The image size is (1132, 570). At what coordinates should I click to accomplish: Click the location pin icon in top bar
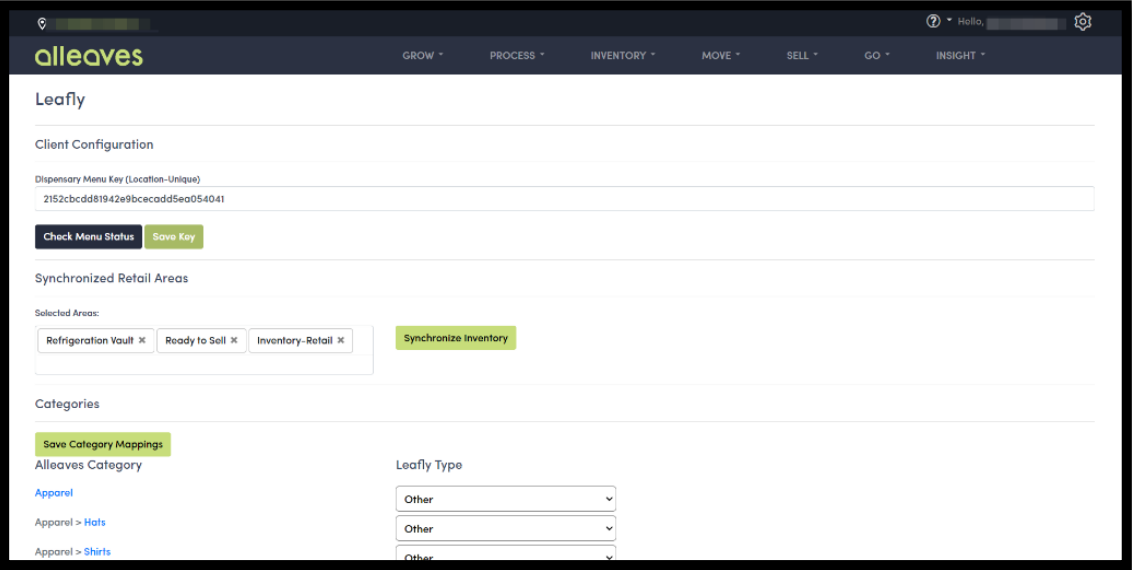pos(42,24)
